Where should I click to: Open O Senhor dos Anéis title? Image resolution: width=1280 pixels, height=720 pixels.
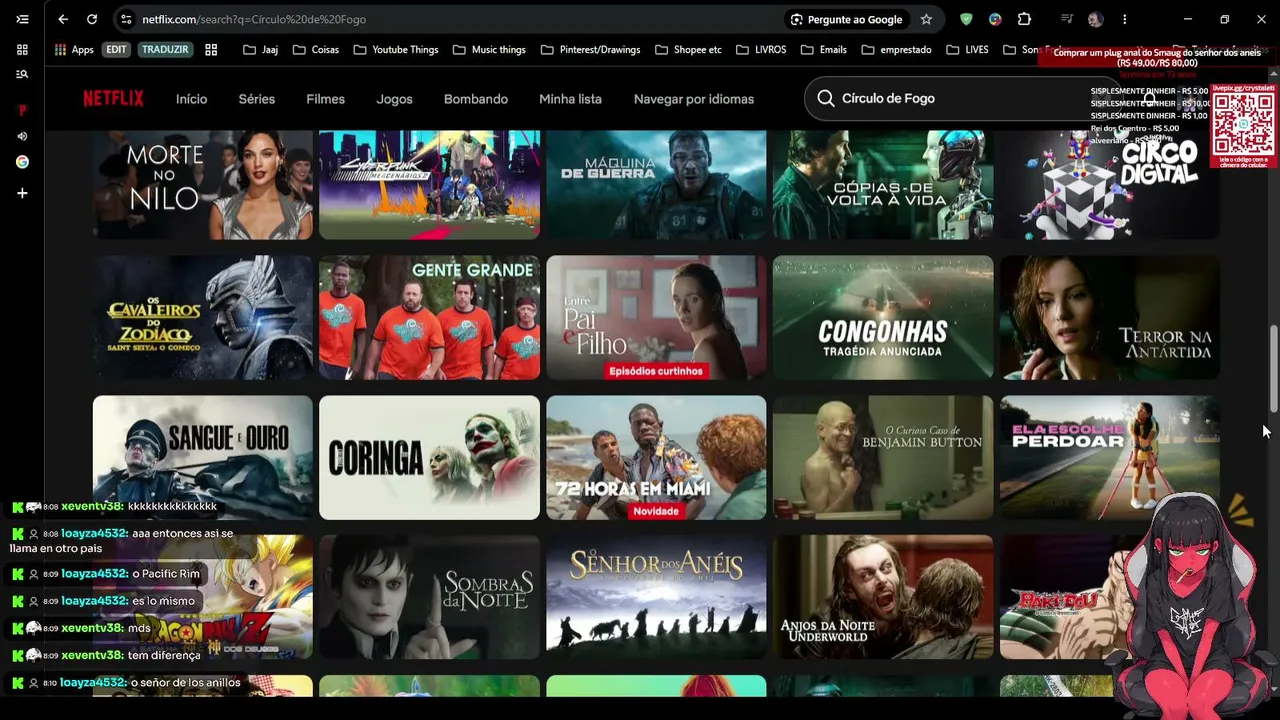pos(656,597)
